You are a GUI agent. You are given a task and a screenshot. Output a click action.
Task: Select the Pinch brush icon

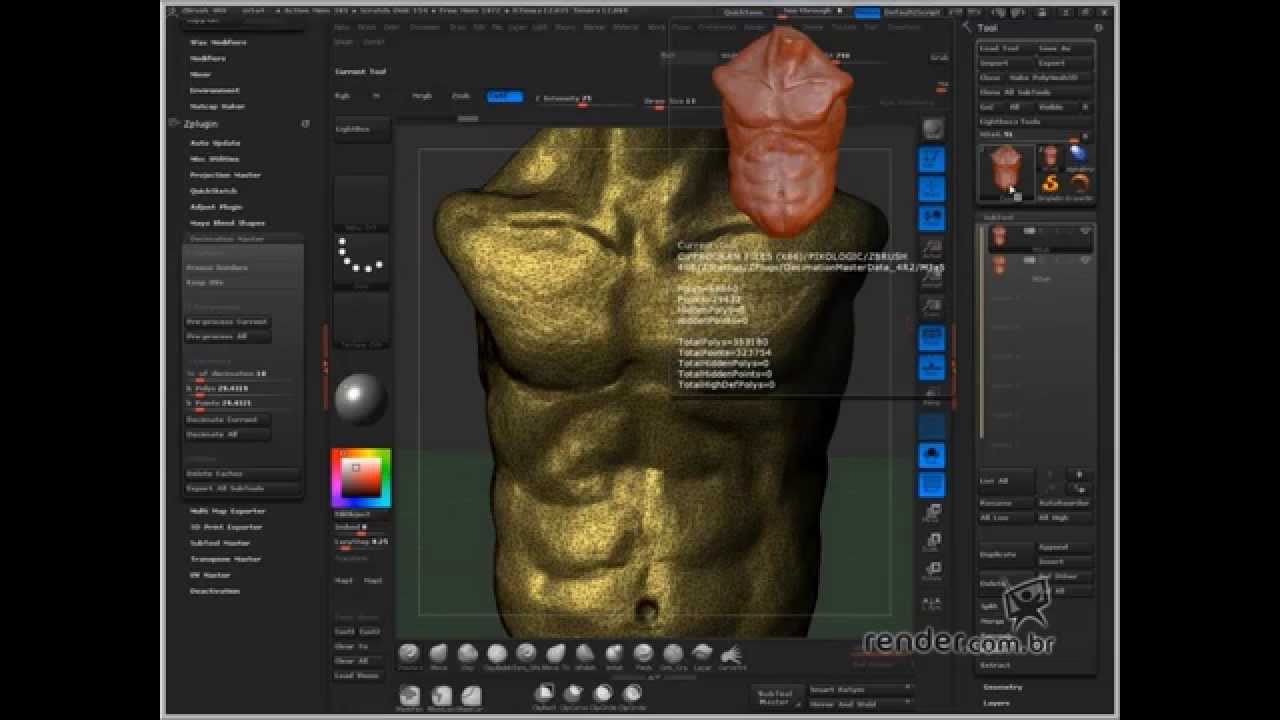(x=643, y=655)
